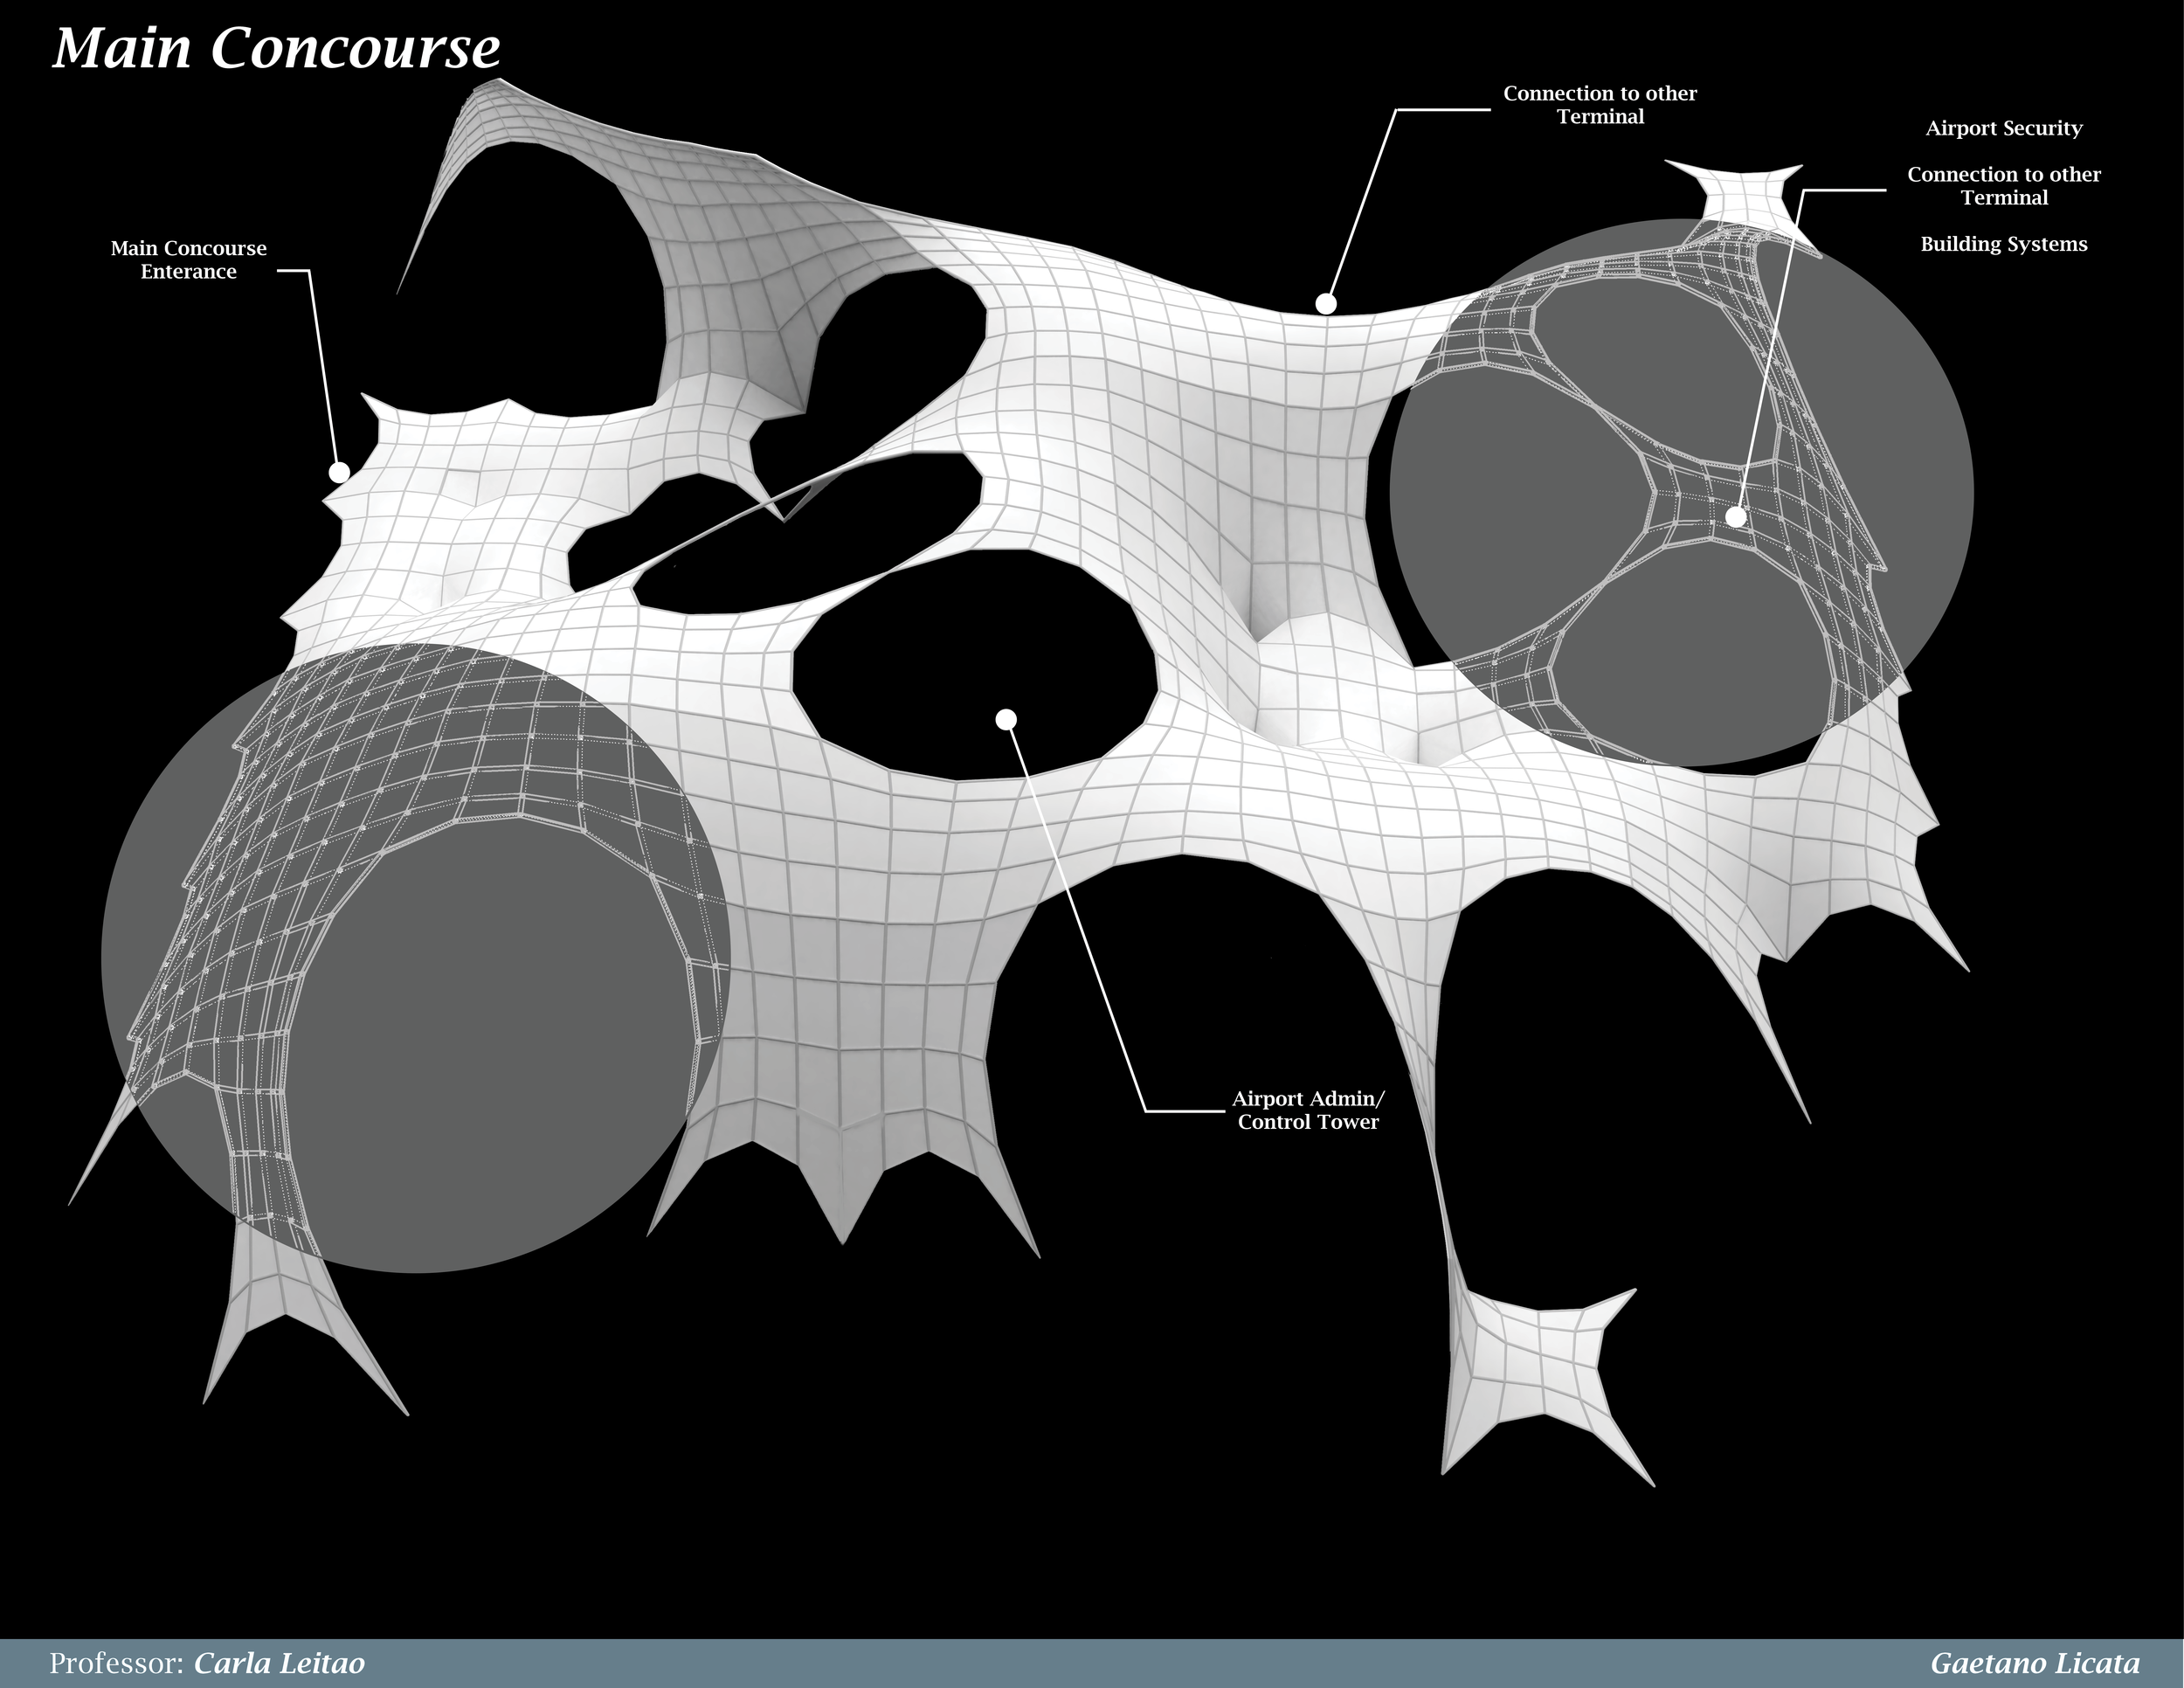Click the marker dot on the roof's upper edge

tap(1326, 303)
